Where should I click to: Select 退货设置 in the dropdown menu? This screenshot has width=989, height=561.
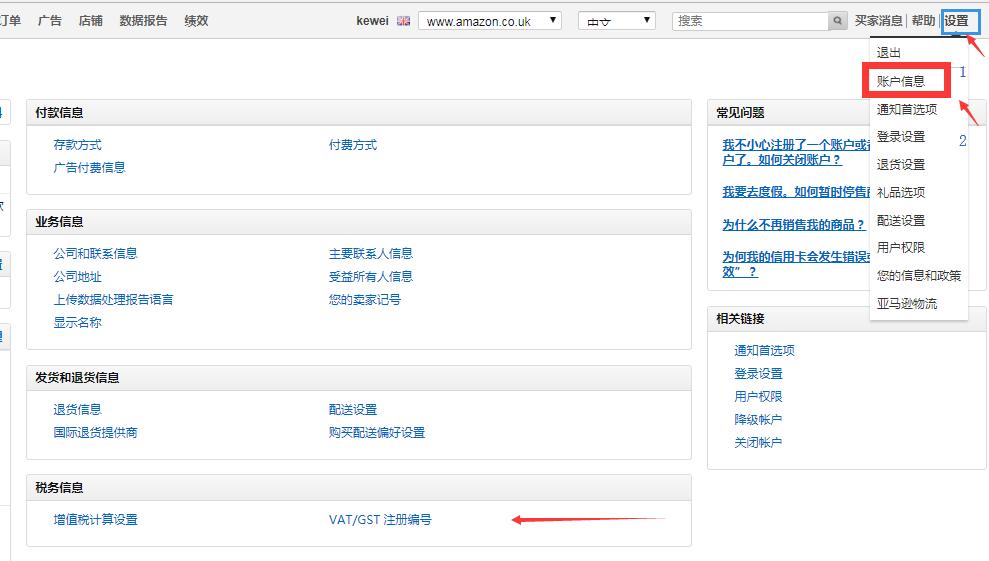901,165
